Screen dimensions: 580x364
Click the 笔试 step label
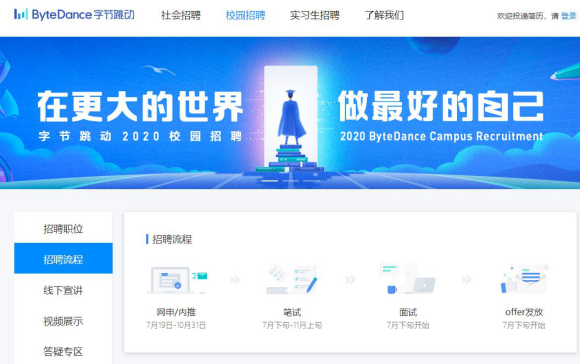[x=292, y=312]
